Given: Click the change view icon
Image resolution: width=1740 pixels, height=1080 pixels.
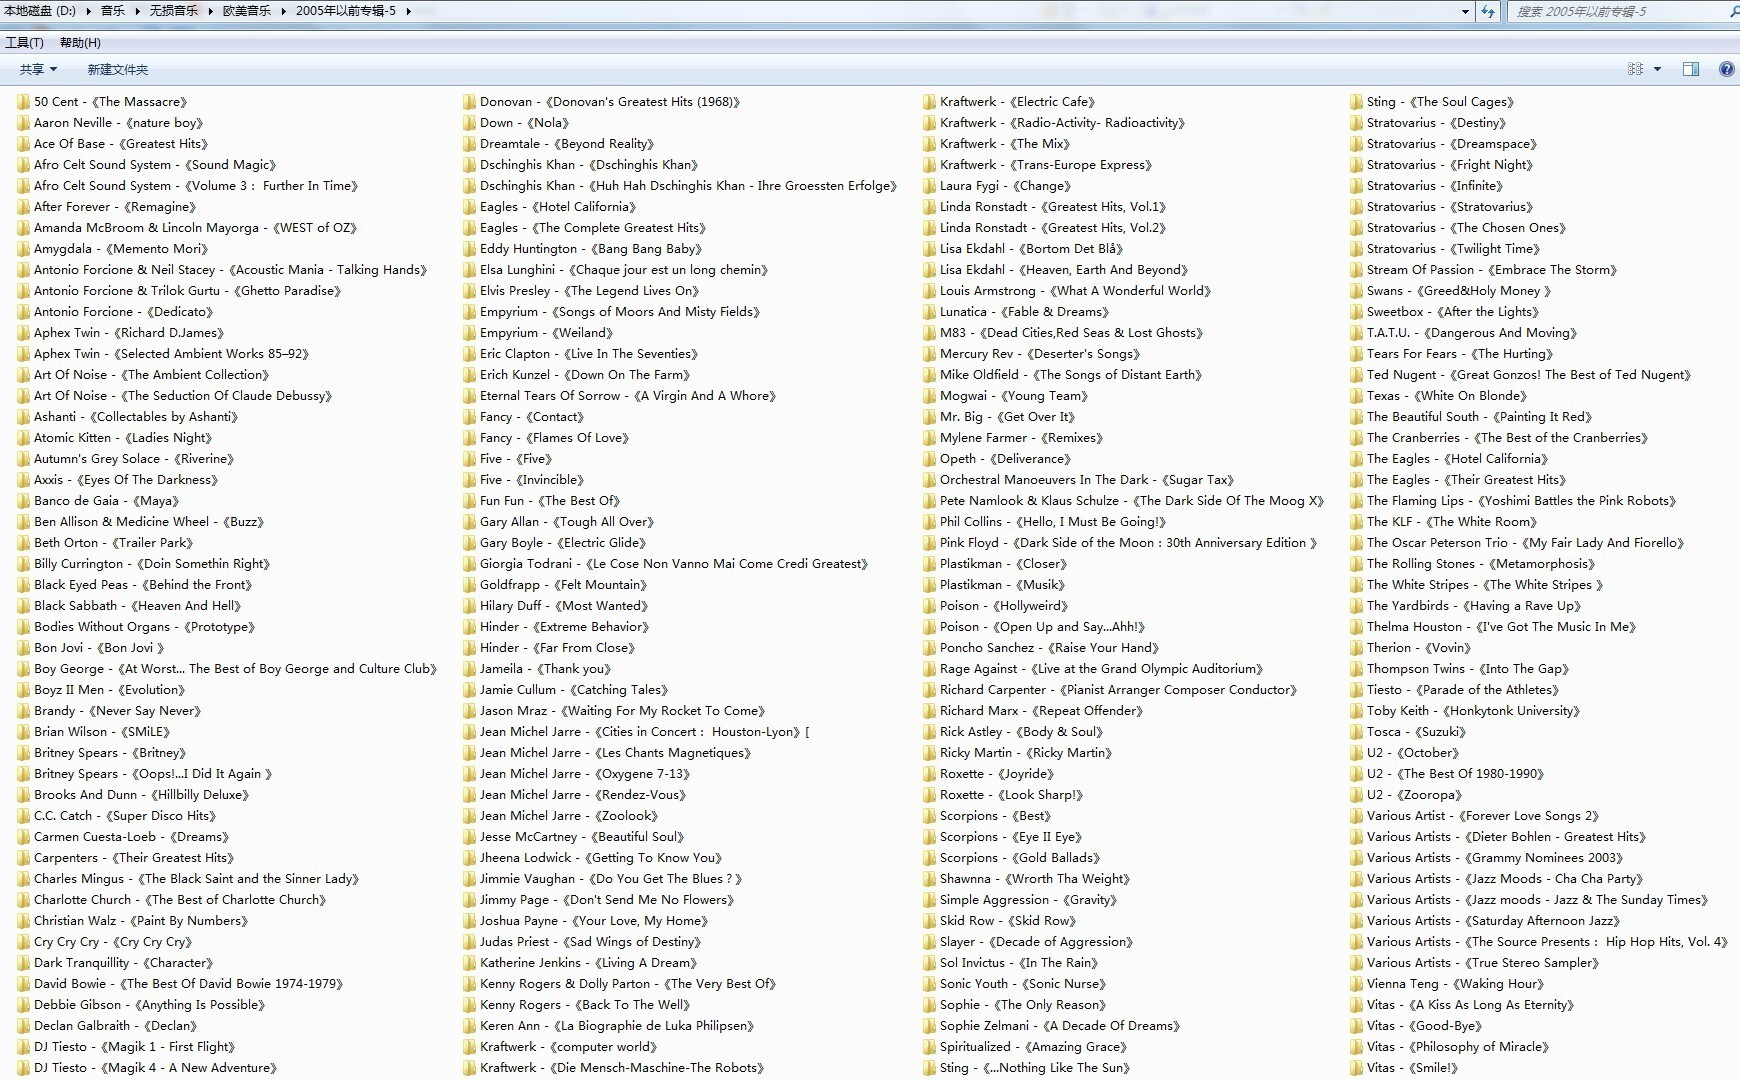Looking at the screenshot, I should 1635,69.
